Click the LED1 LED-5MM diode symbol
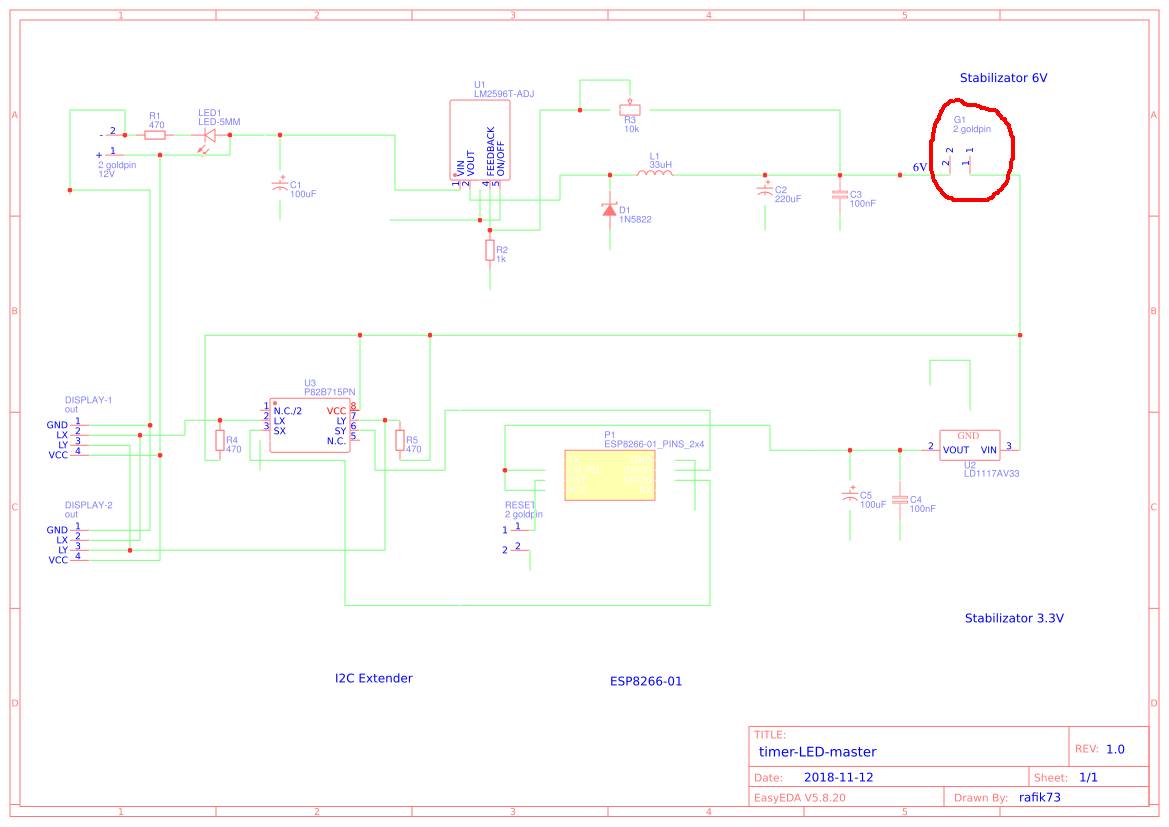 [x=210, y=135]
